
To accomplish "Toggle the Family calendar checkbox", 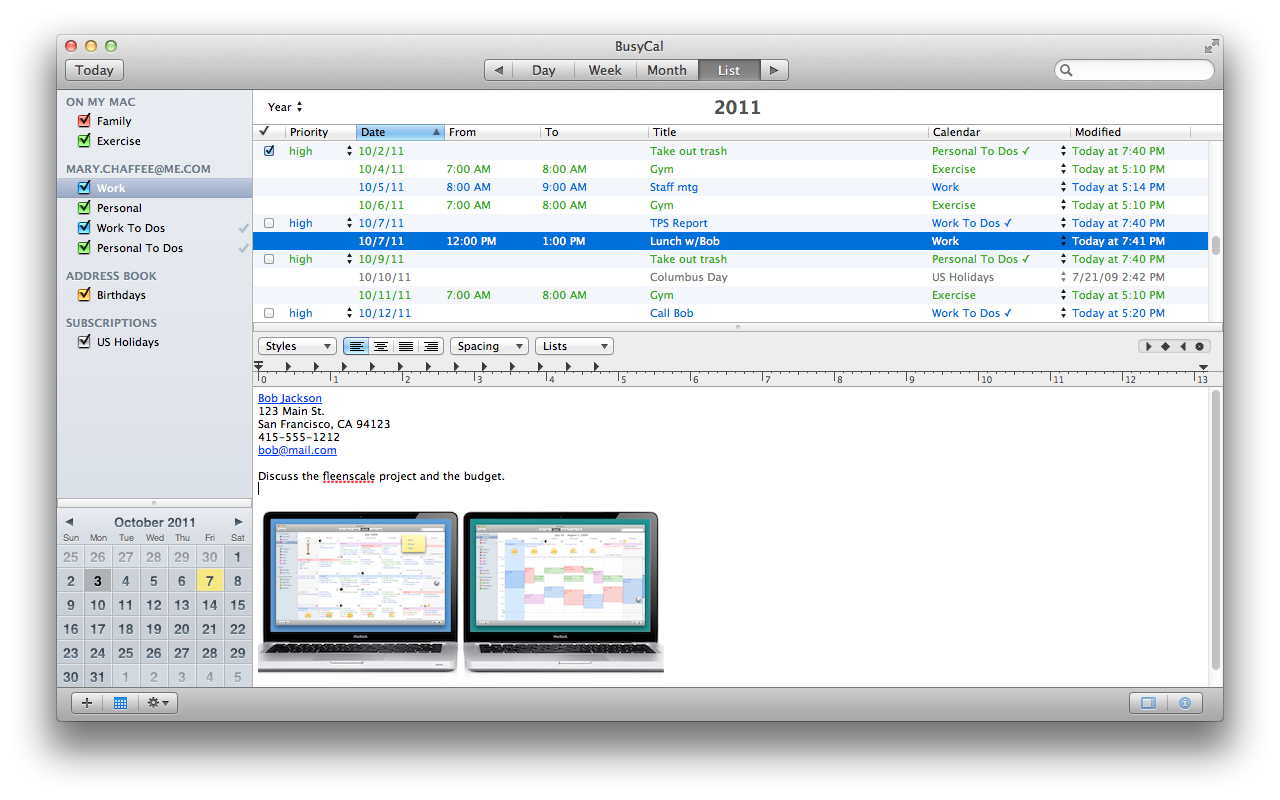I will tap(84, 120).
